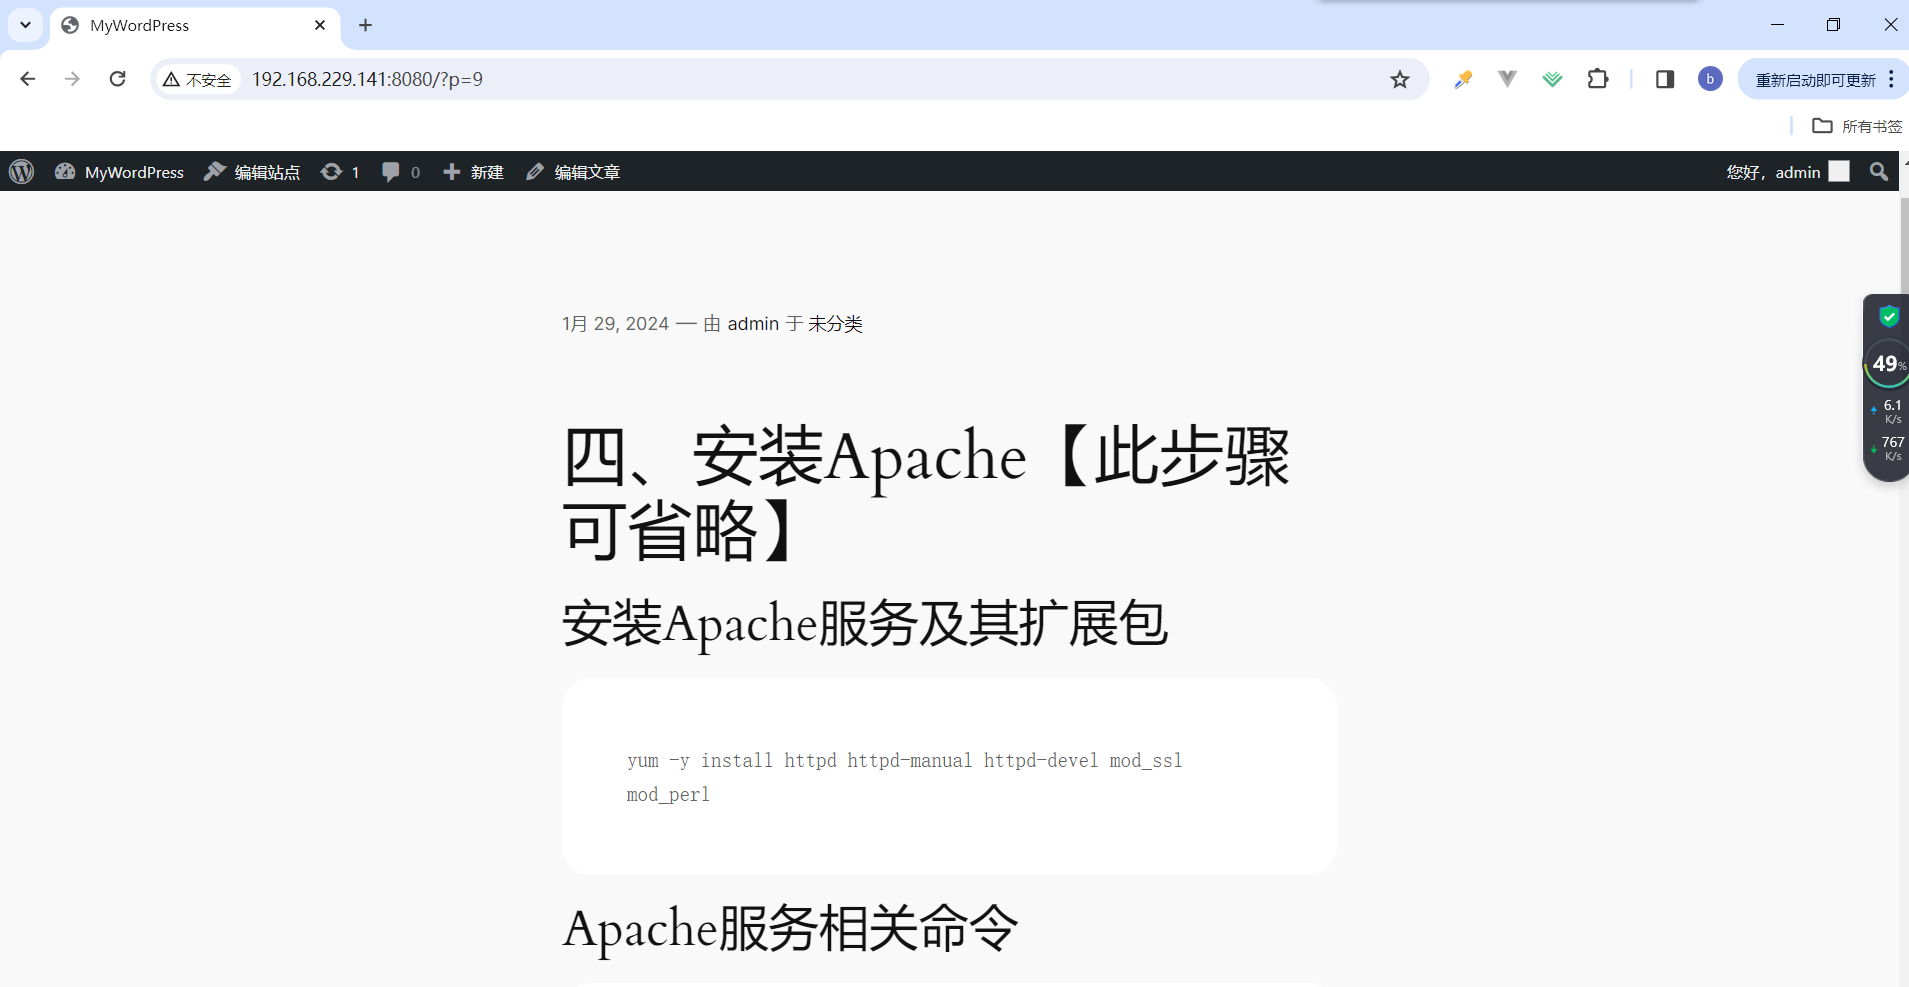The width and height of the screenshot is (1909, 987).
Task: Click the post date 1月 29, 2024
Action: click(615, 324)
